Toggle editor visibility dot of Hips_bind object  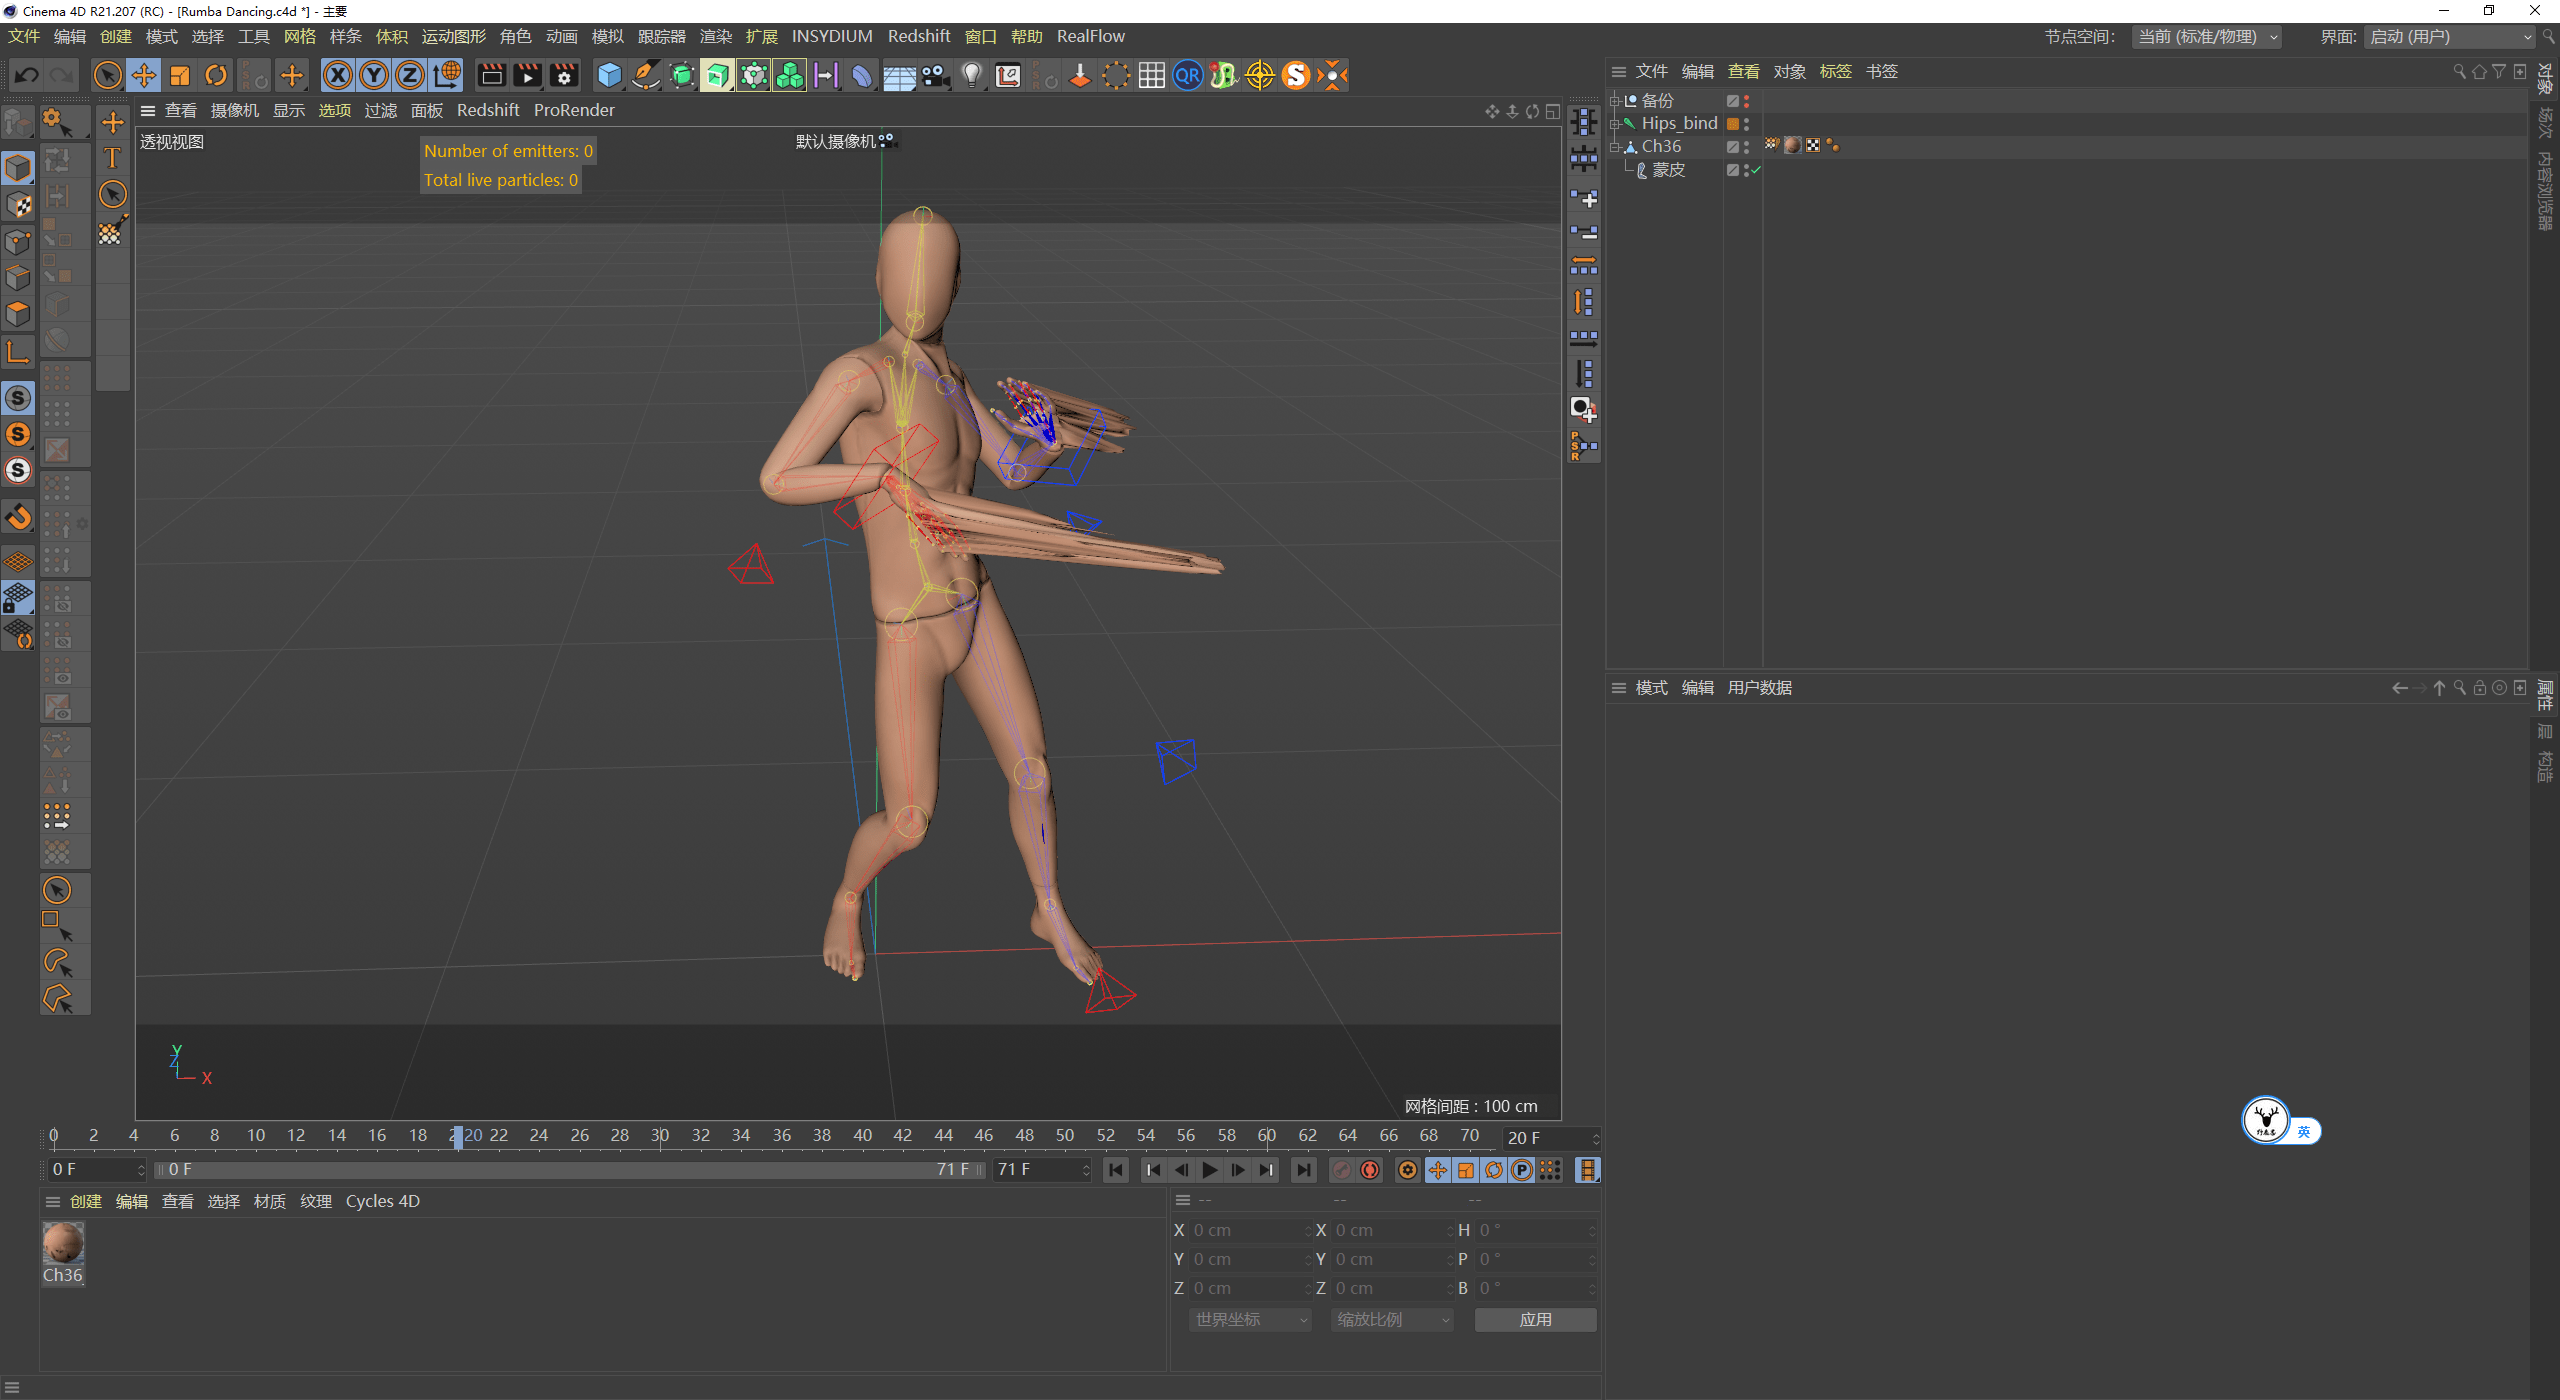click(1746, 119)
